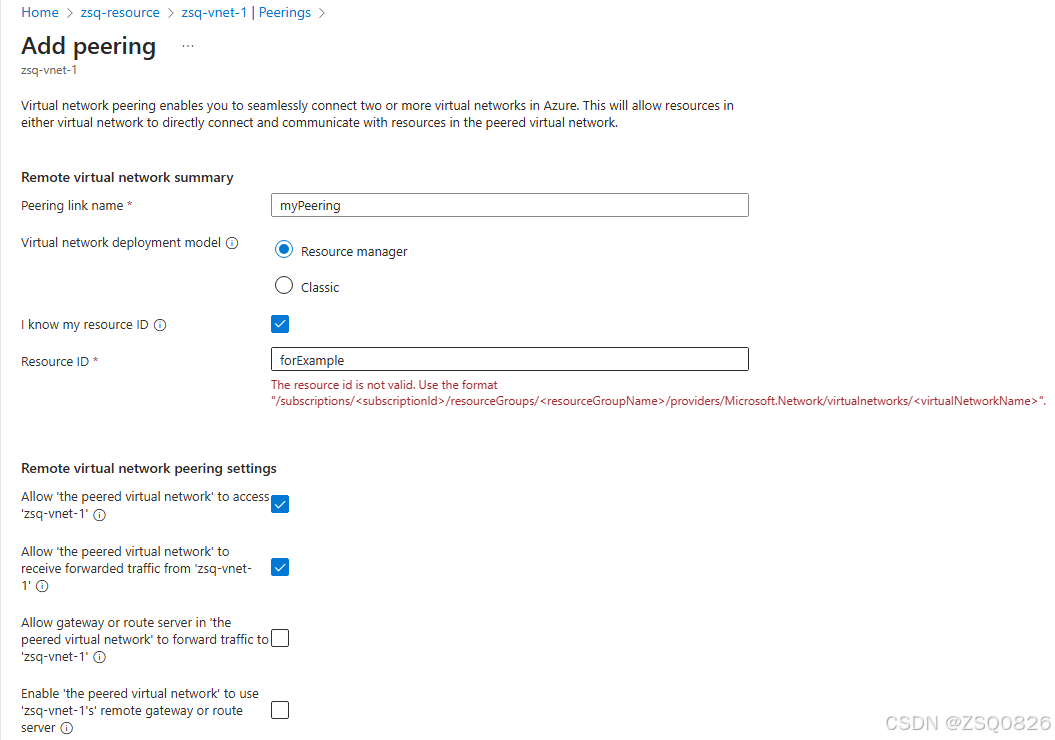Open zsq-vnet-1 | Peerings breadcrumb link
The image size is (1055, 740).
245,12
